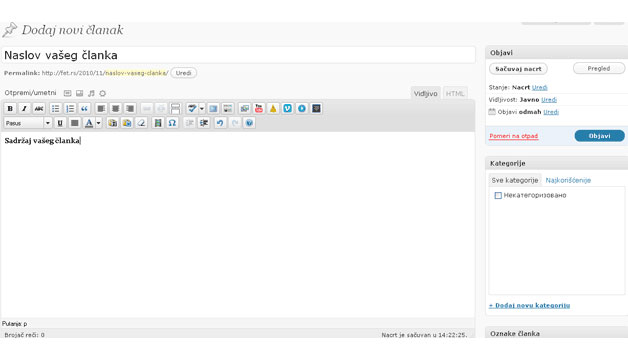Justify the text fully
This screenshot has height=361, width=628.
[74, 123]
